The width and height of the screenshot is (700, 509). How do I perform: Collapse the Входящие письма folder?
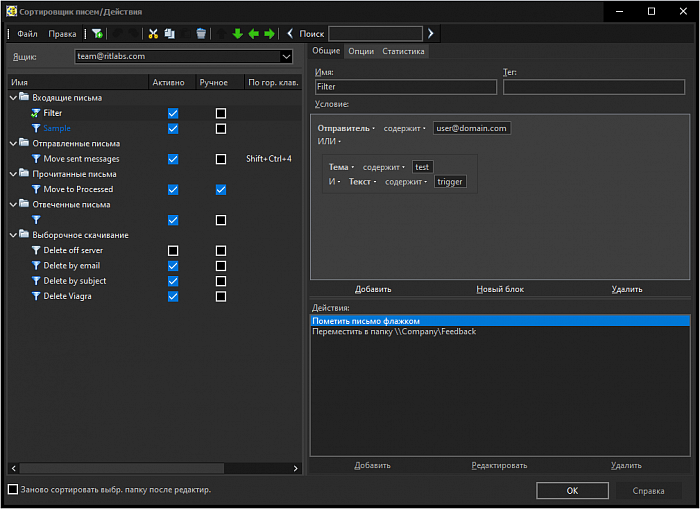(x=13, y=97)
